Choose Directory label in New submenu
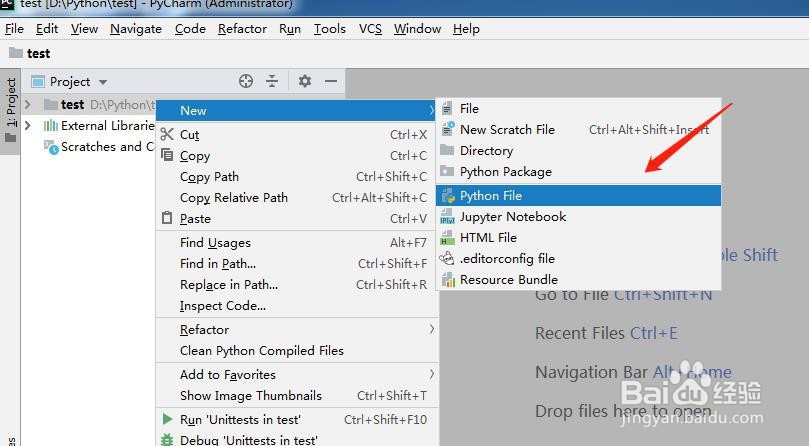The width and height of the screenshot is (809, 446). tap(486, 151)
